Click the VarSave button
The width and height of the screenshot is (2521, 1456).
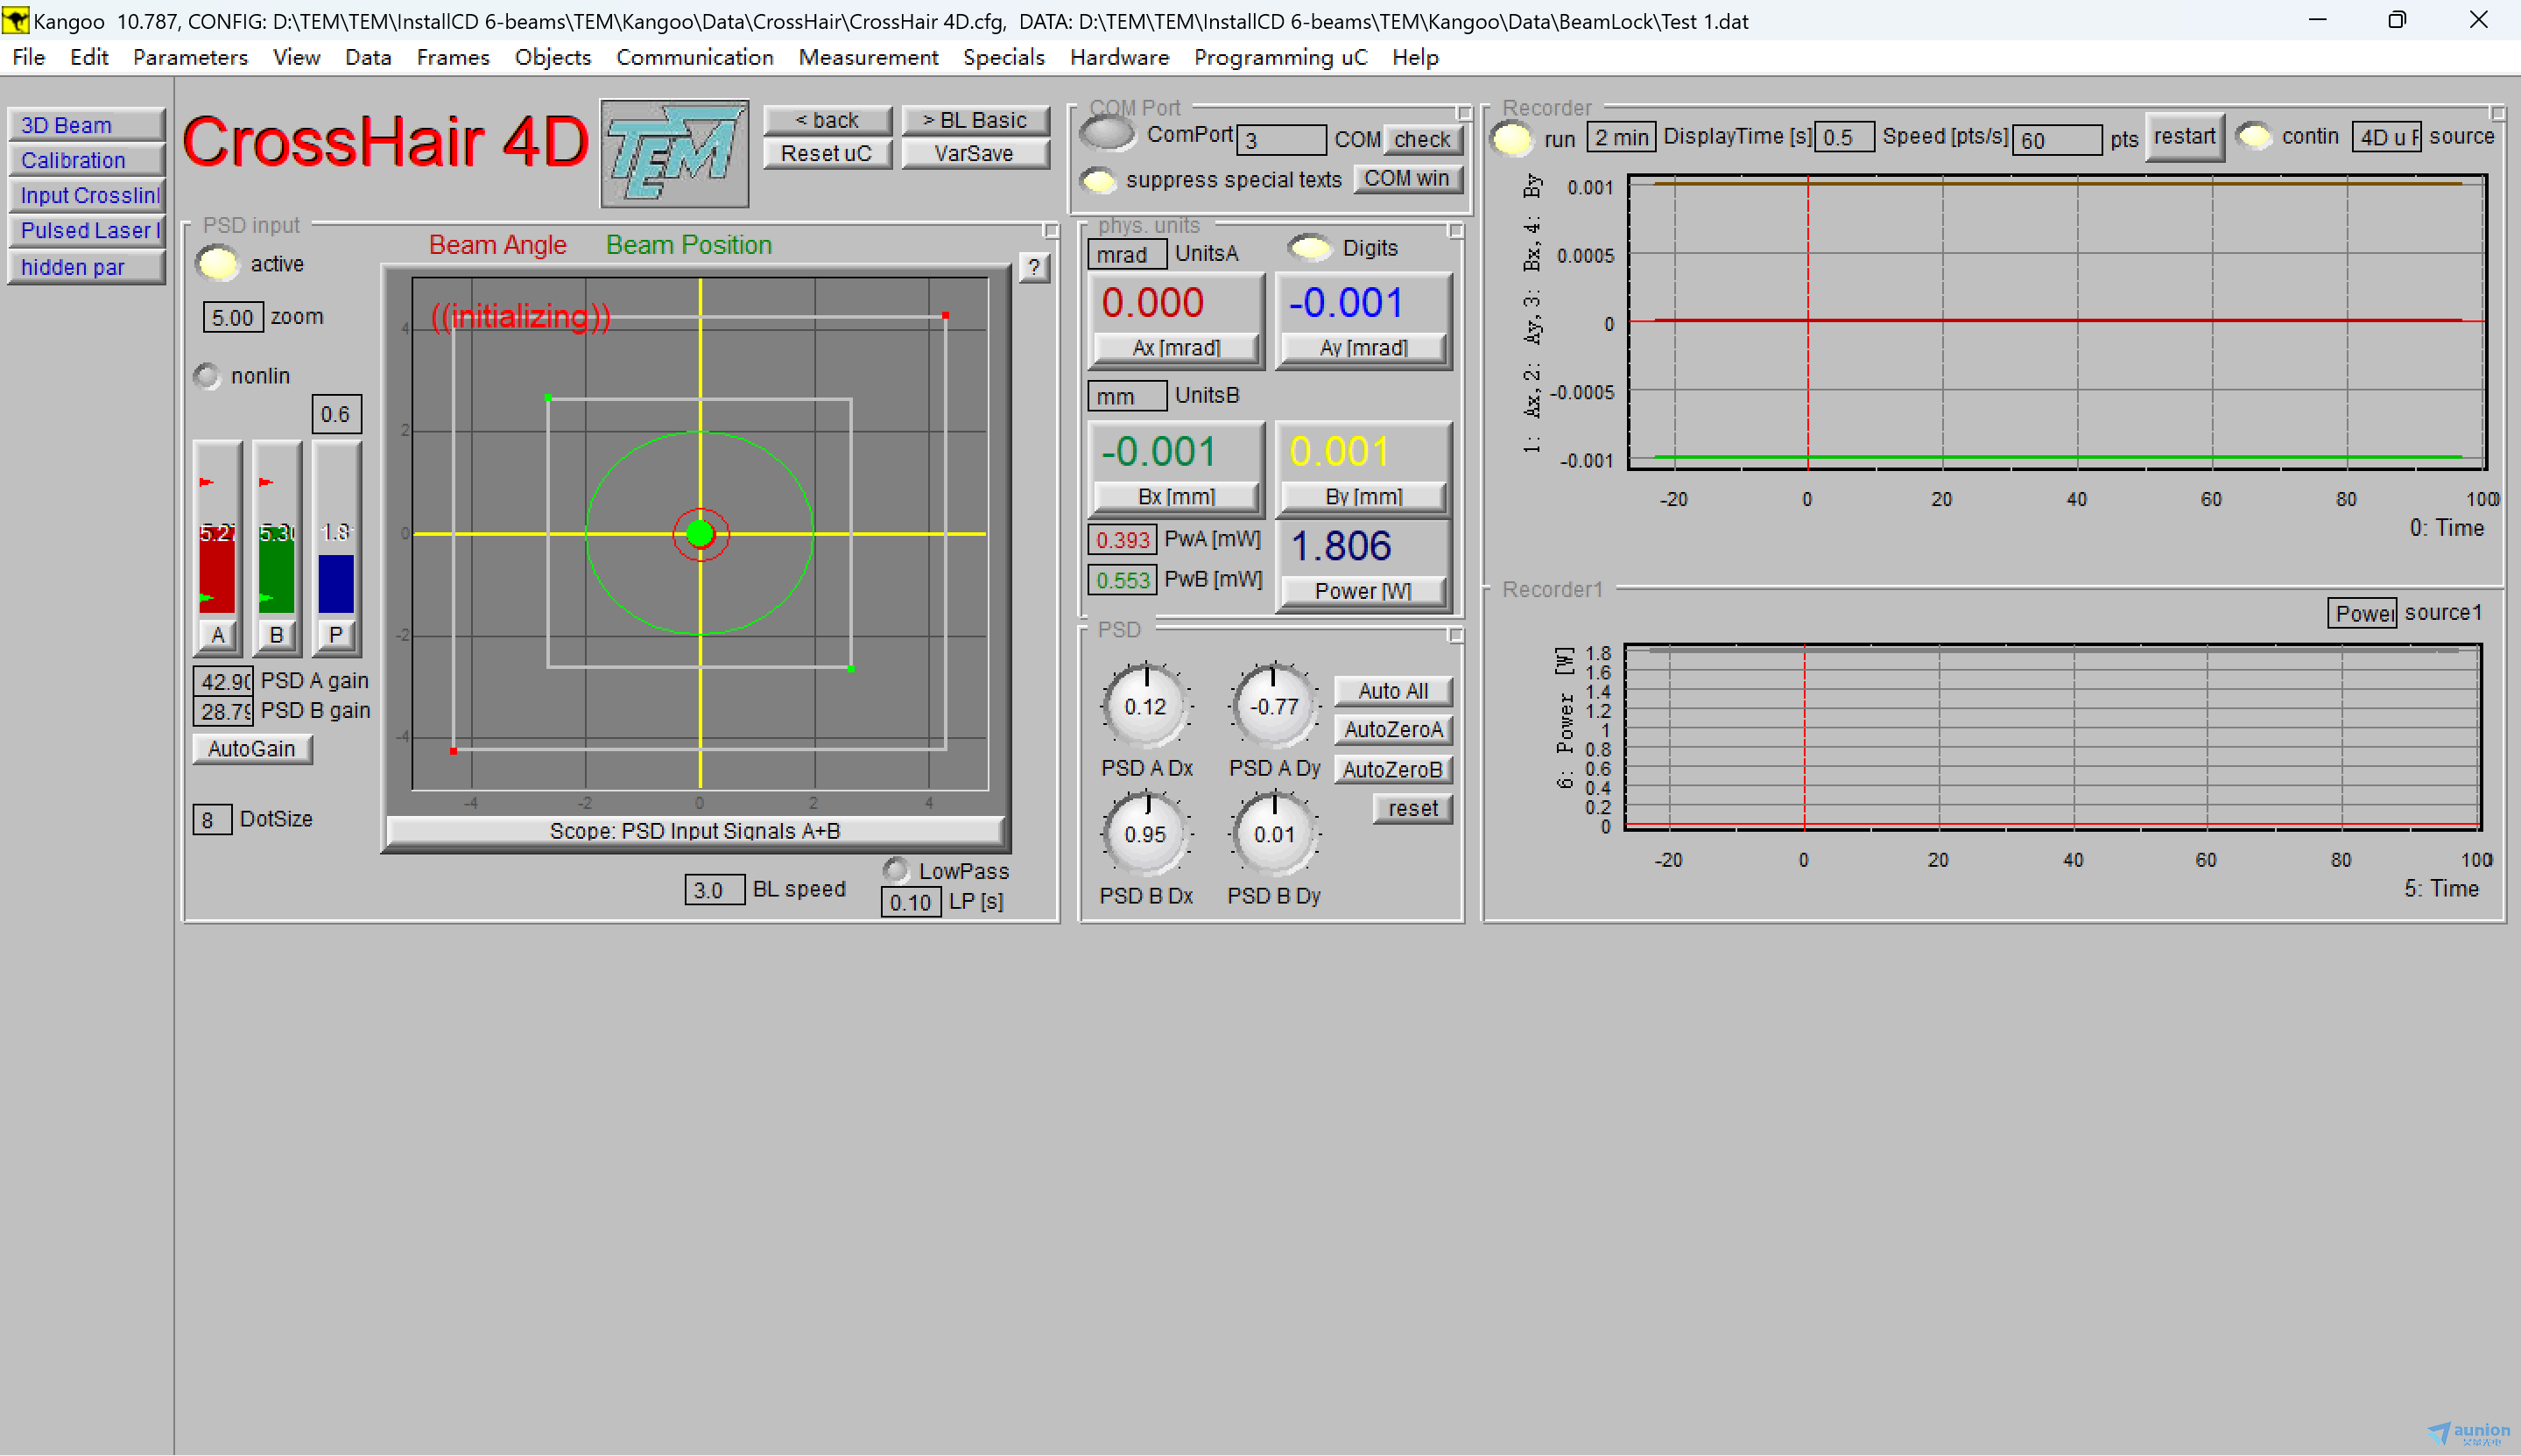pyautogui.click(x=975, y=153)
